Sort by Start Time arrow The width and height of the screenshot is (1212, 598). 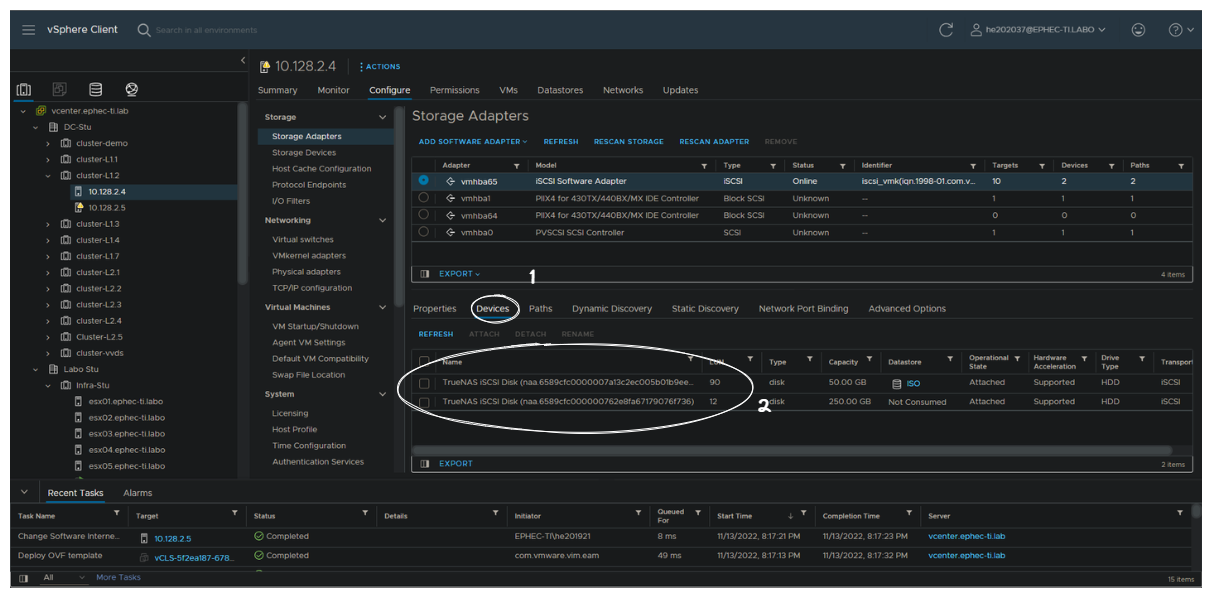[790, 516]
